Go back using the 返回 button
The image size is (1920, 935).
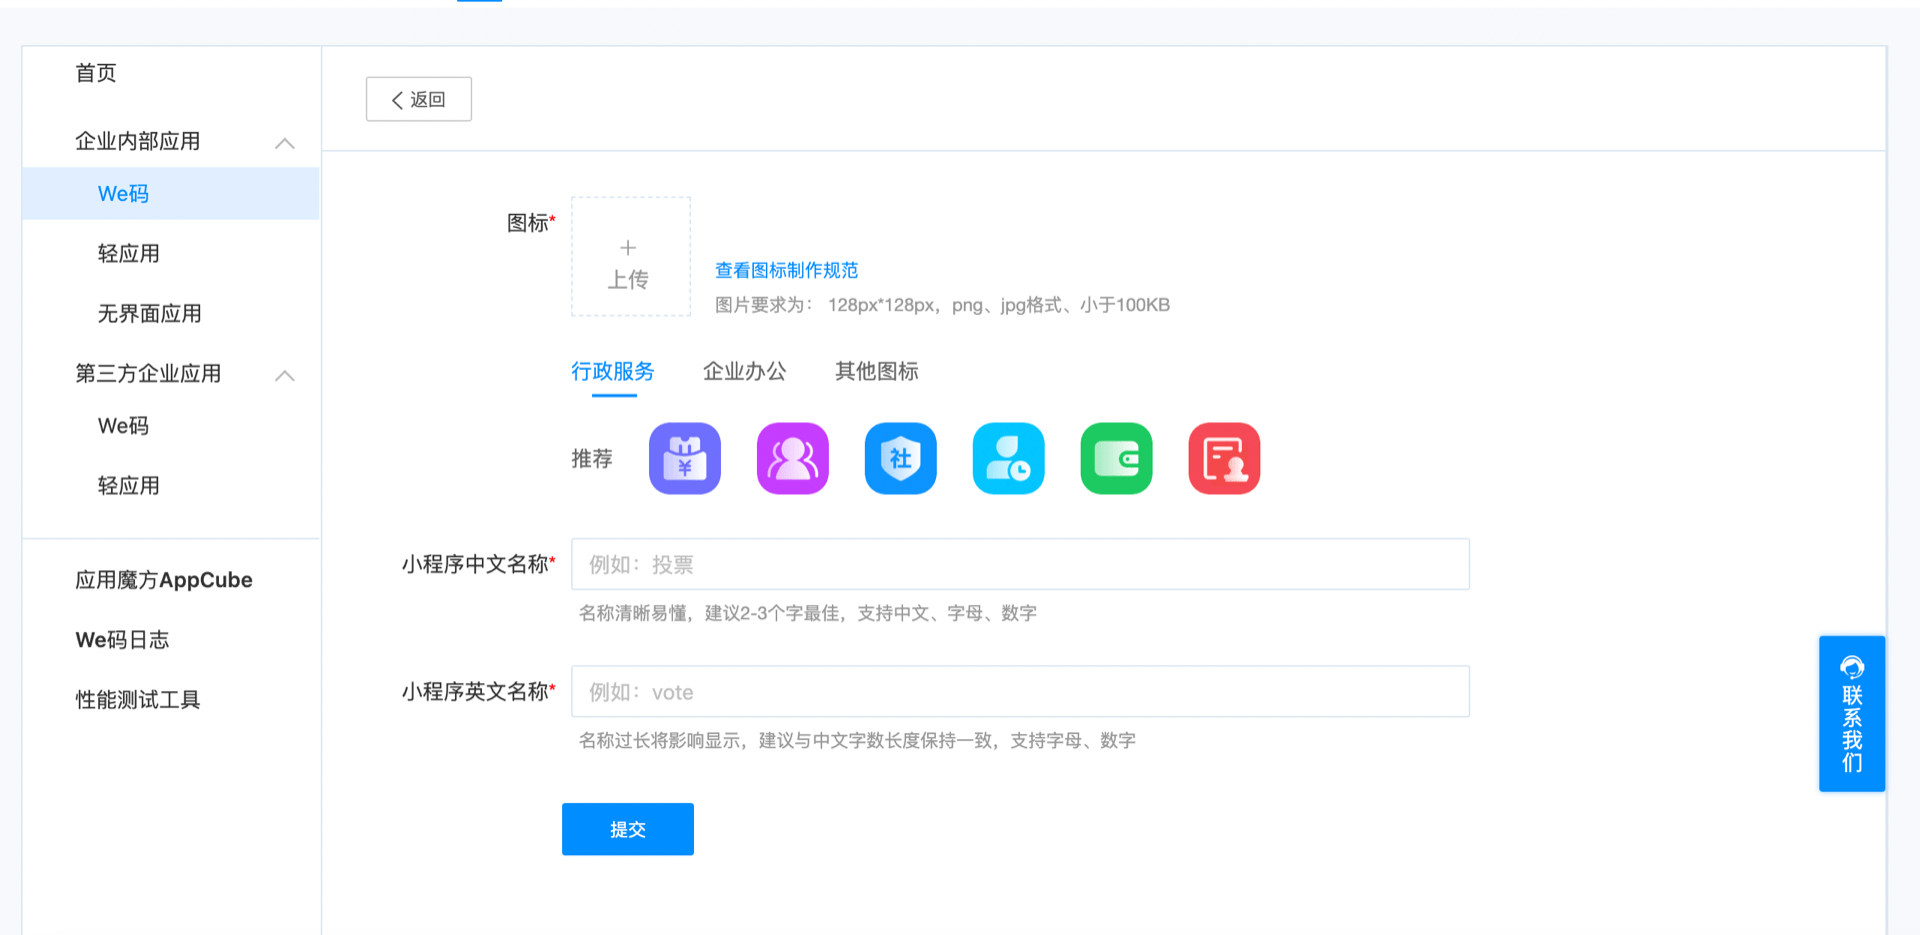click(419, 99)
